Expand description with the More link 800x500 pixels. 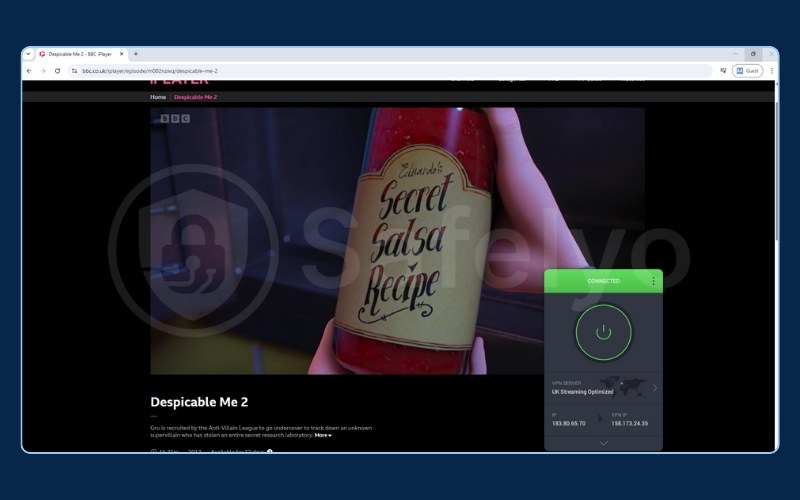coord(323,435)
